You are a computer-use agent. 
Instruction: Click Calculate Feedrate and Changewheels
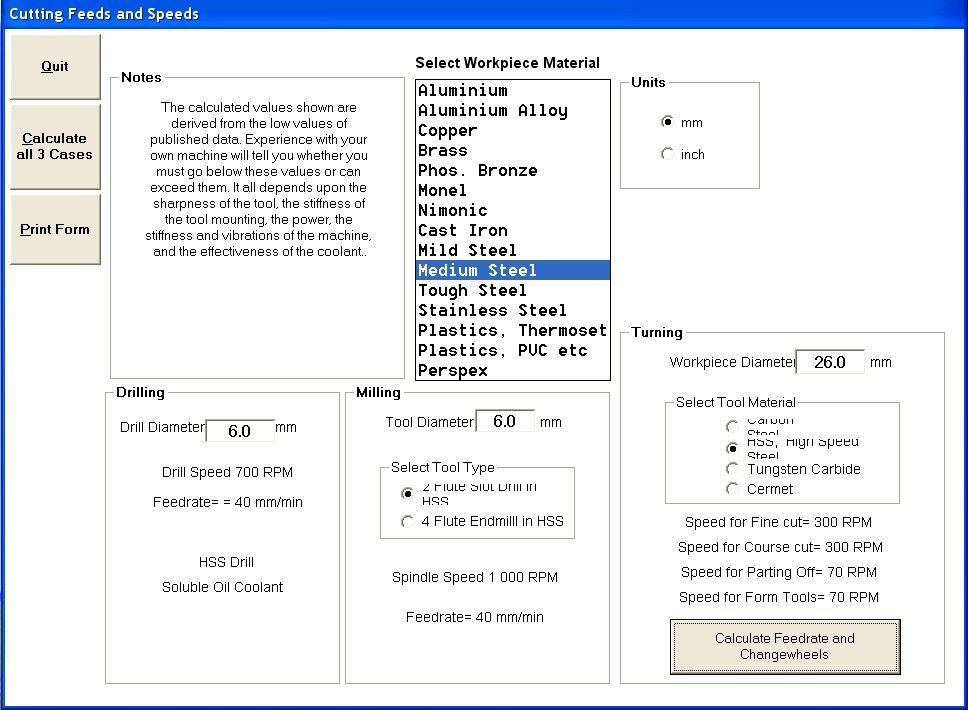coord(785,646)
